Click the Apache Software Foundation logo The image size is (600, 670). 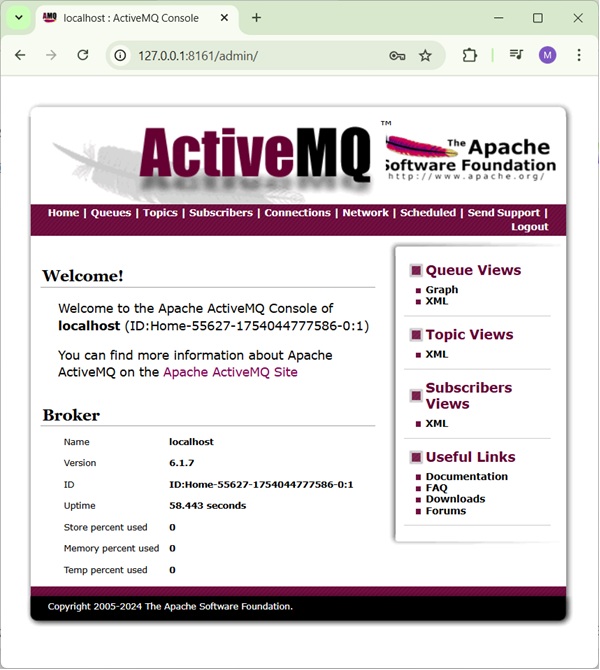[470, 158]
